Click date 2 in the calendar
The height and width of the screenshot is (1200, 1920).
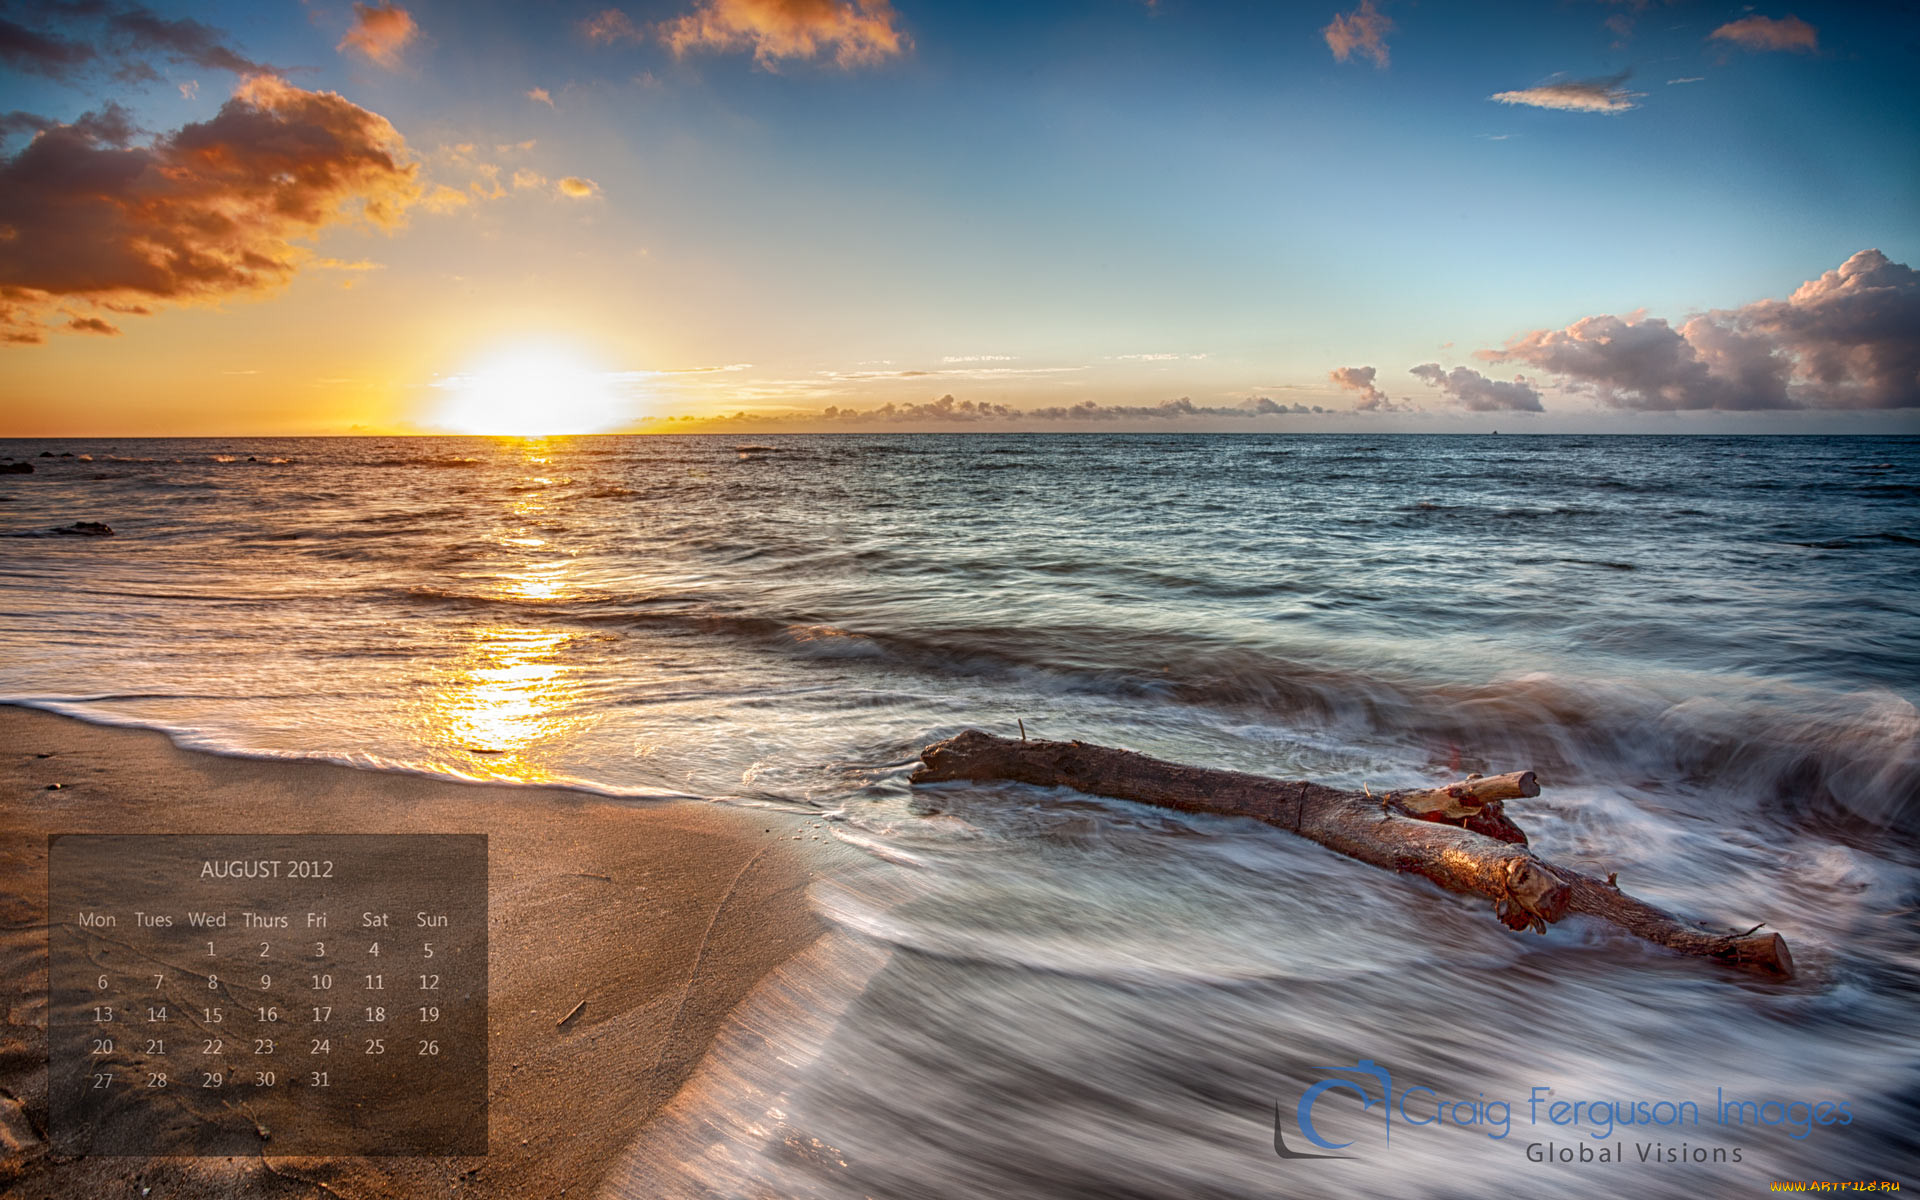tap(265, 950)
